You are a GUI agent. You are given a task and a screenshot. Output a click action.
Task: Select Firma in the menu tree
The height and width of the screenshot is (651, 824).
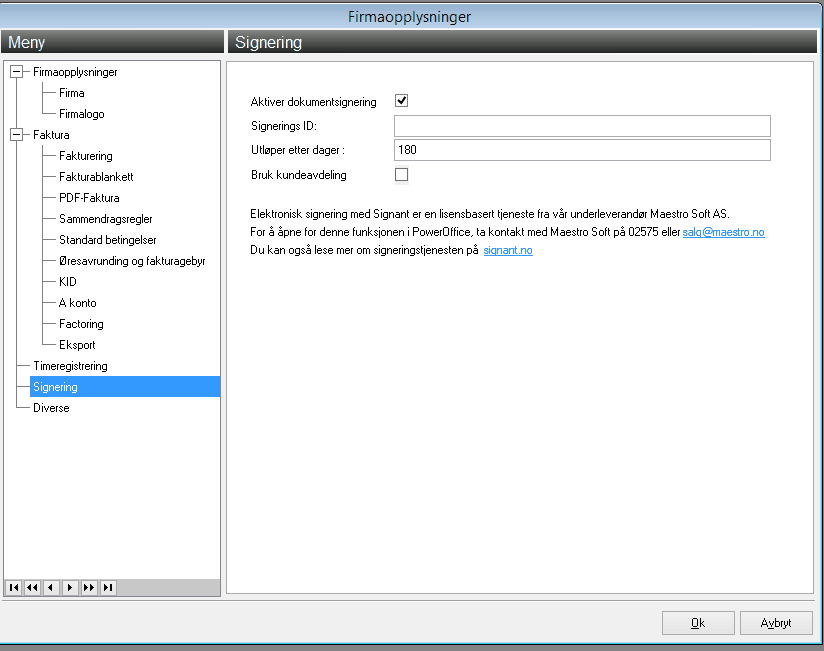click(71, 93)
